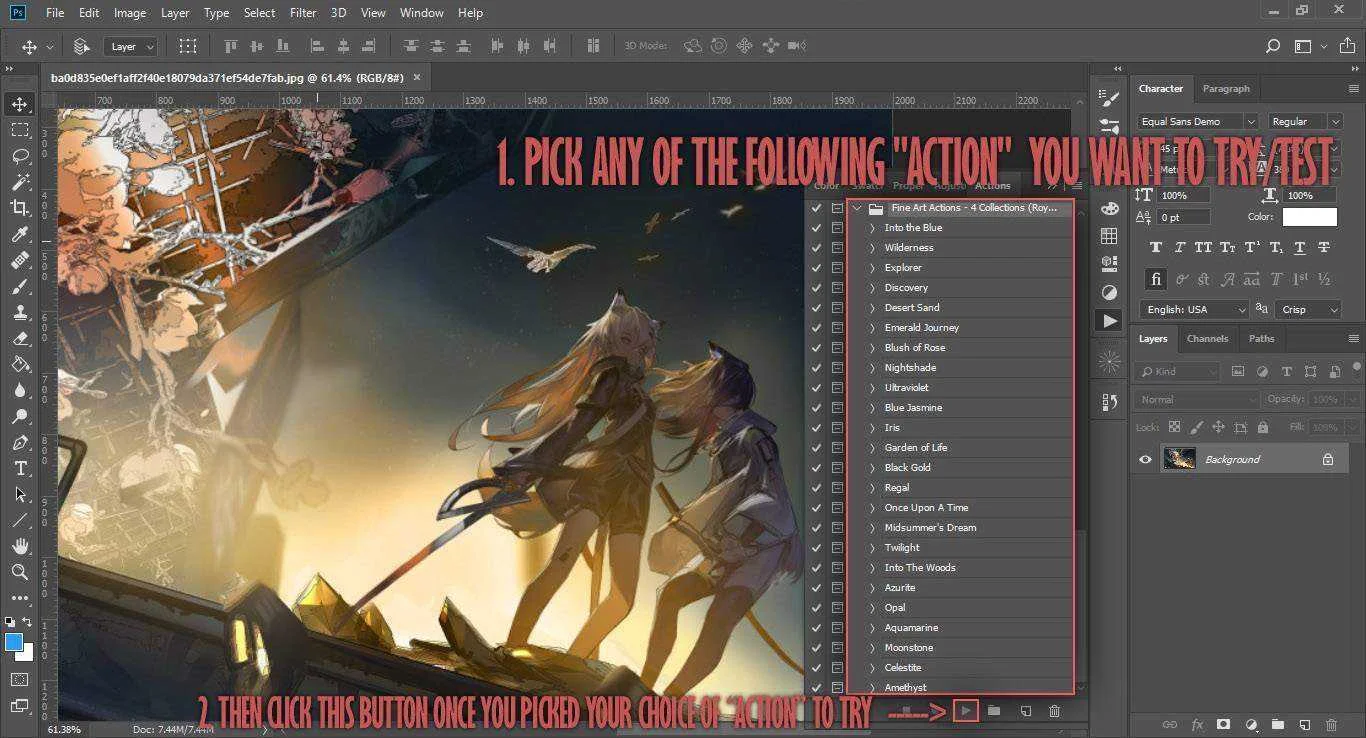1366x738 pixels.
Task: Open the Crisp anti-aliasing dropdown
Action: click(1309, 310)
